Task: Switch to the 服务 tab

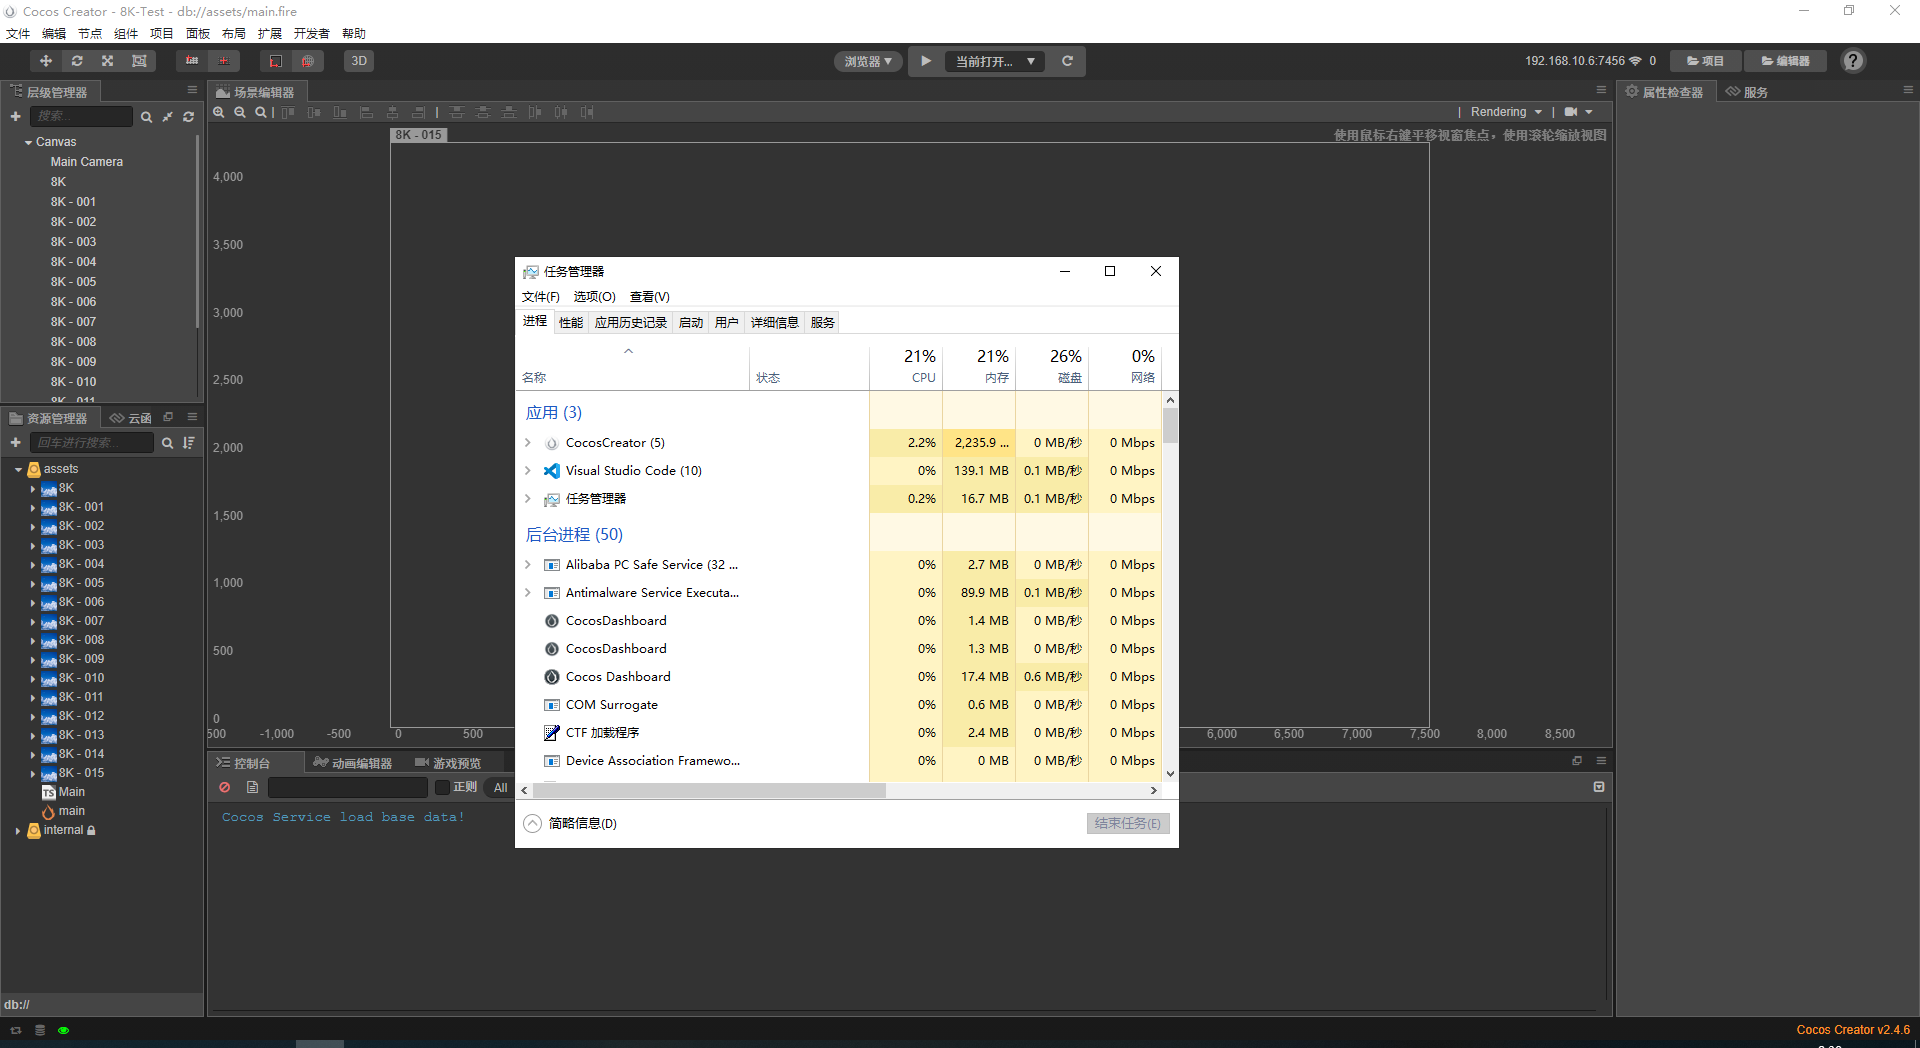Action: tap(1746, 92)
